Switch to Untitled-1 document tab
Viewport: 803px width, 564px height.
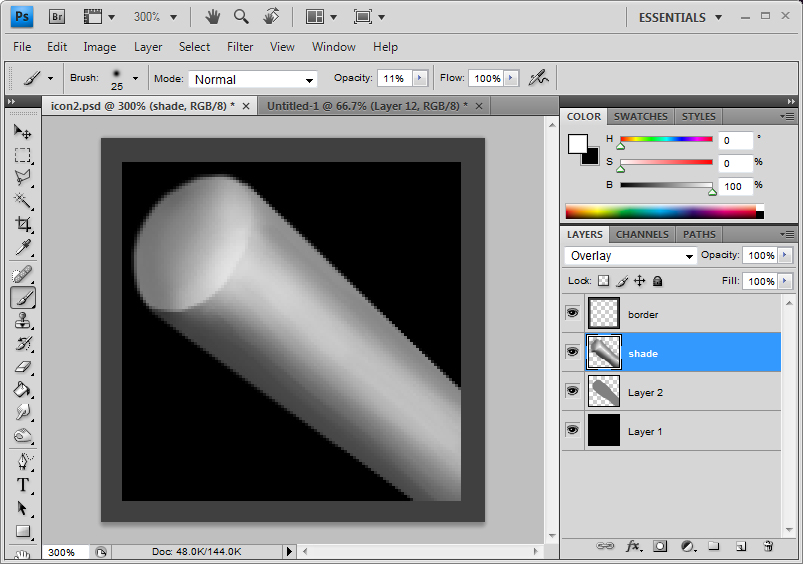coord(374,106)
